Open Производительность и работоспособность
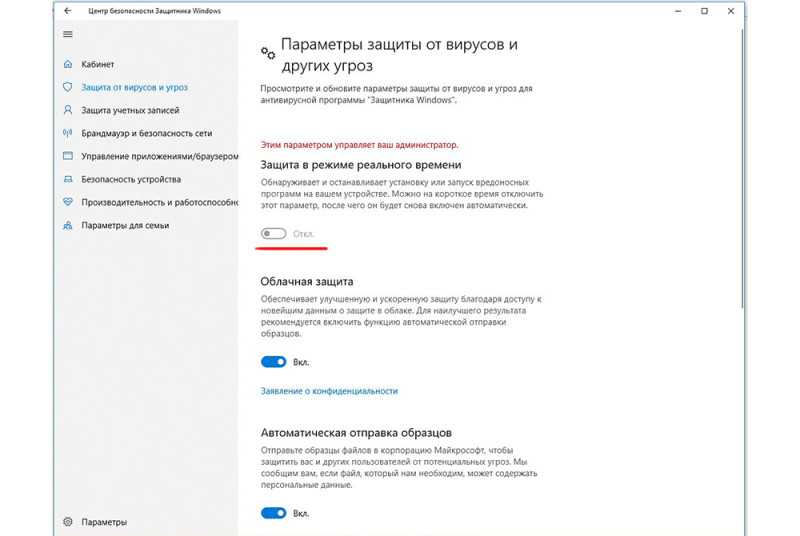Image resolution: width=800 pixels, height=536 pixels. [160, 202]
